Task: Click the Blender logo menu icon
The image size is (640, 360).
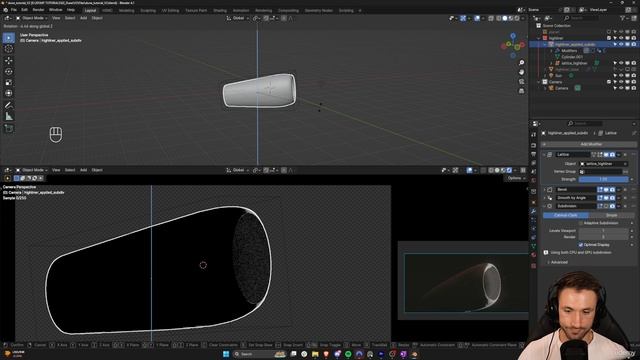Action: 5,10
